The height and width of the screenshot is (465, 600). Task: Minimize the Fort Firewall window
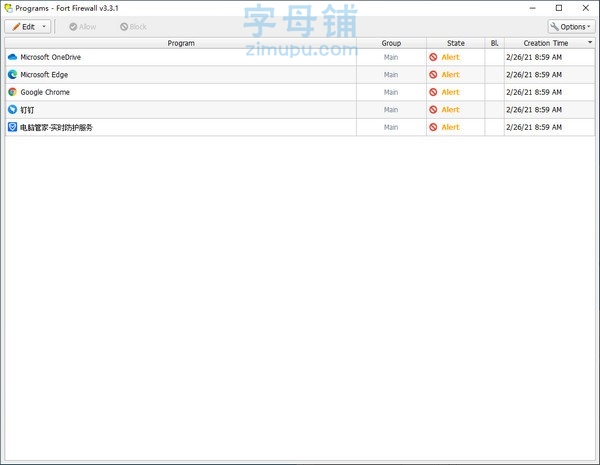[532, 8]
